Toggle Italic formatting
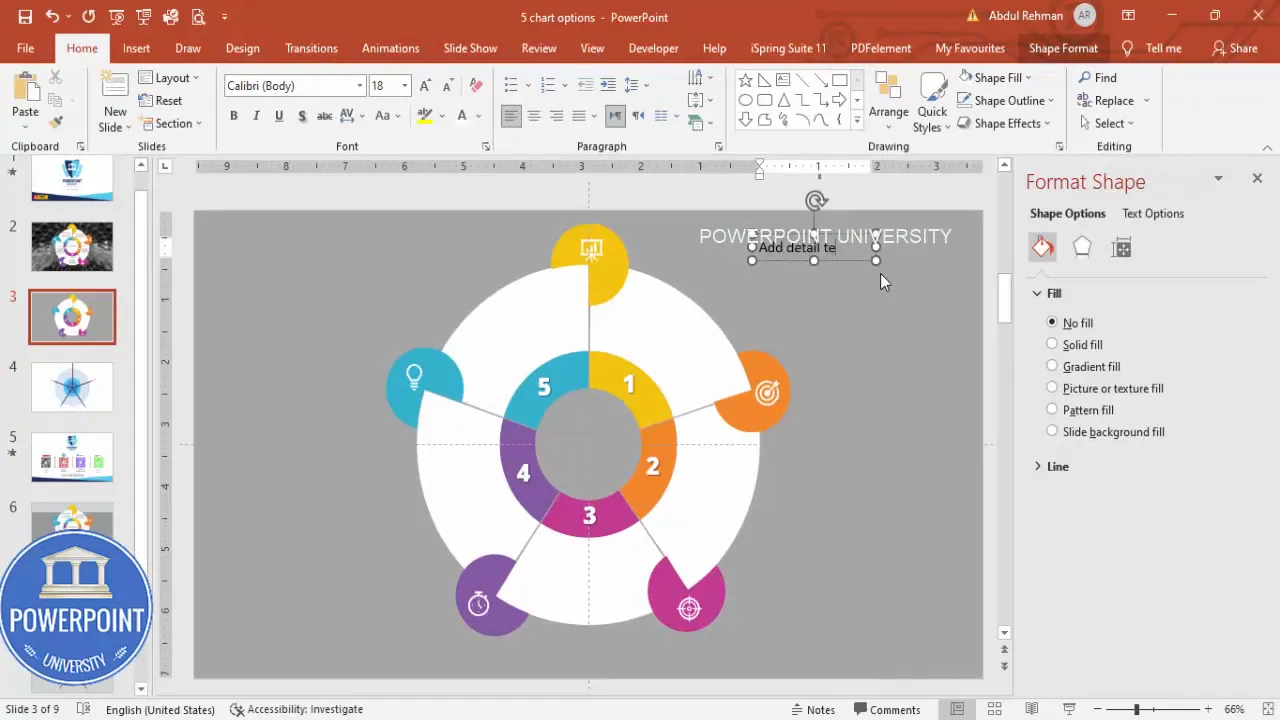Screen dimensions: 1280x720 pos(256,116)
